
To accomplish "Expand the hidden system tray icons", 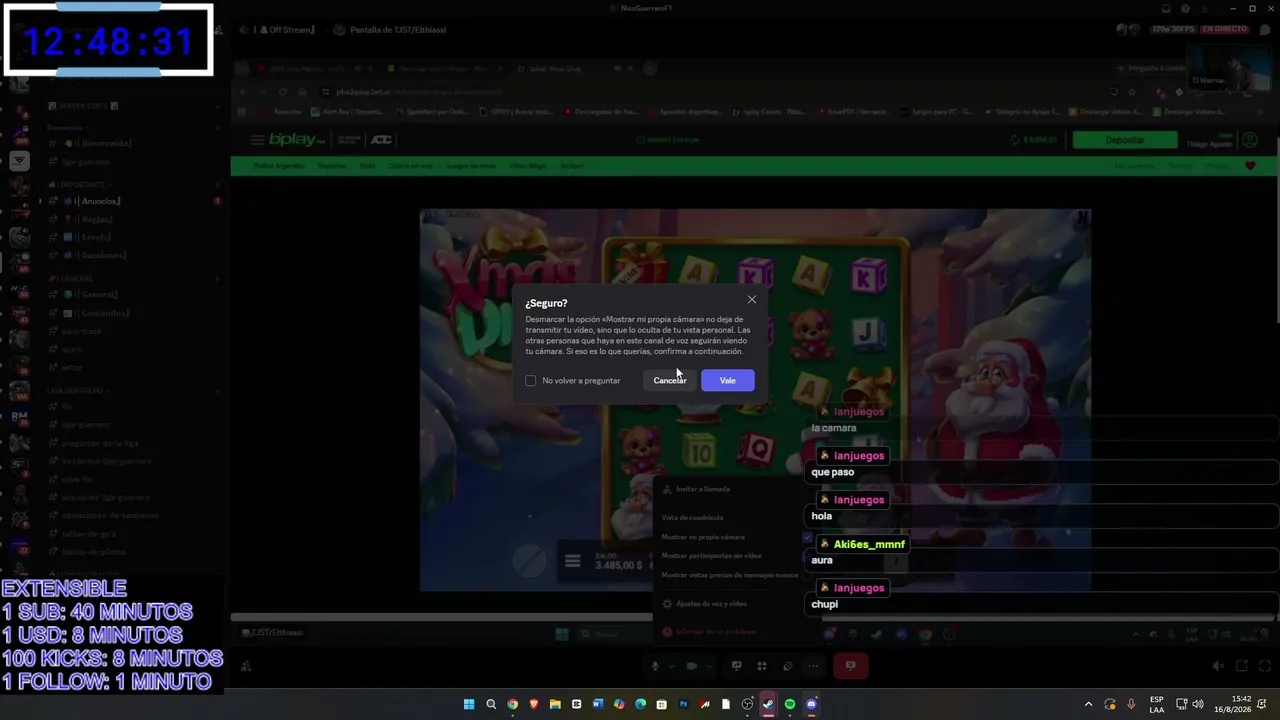I will pos(1089,704).
